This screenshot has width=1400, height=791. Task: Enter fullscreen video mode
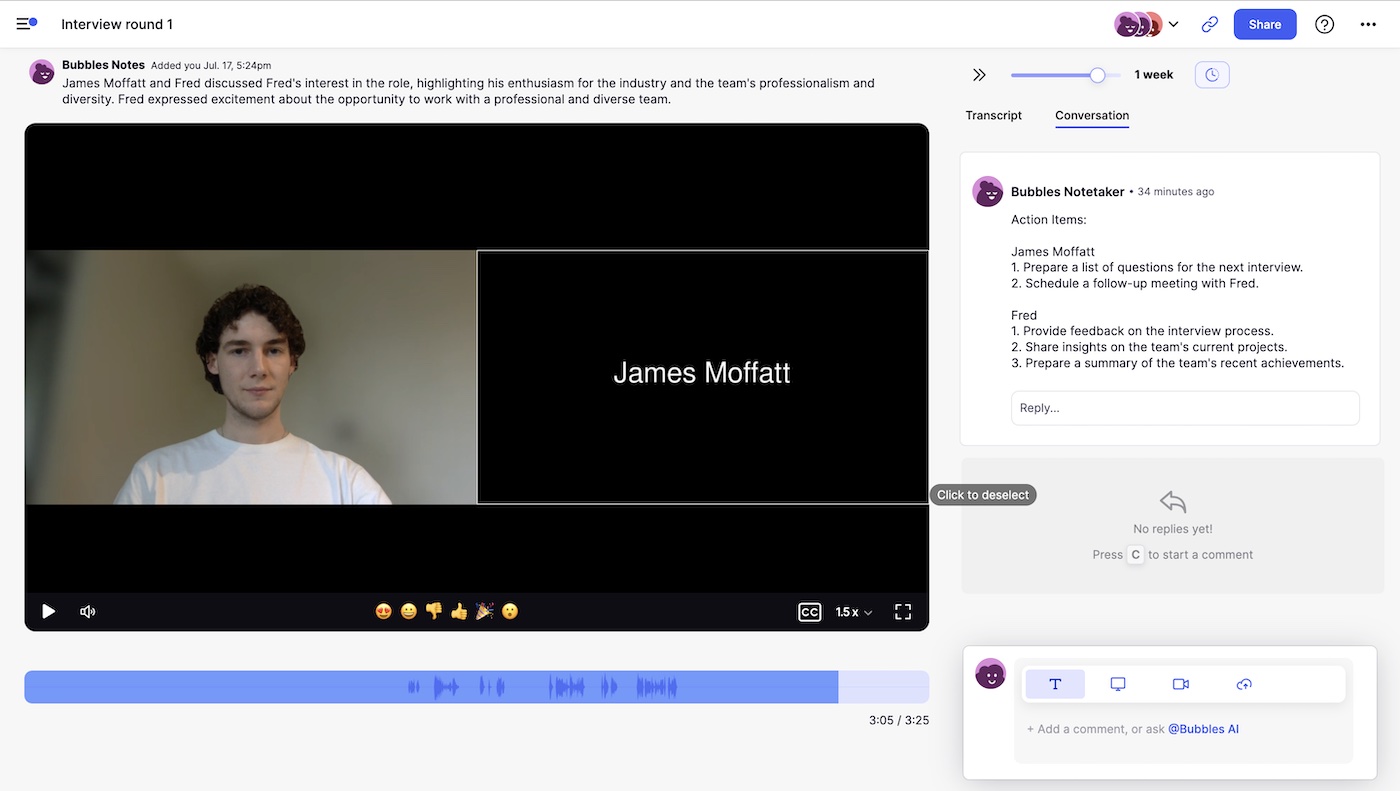[903, 612]
